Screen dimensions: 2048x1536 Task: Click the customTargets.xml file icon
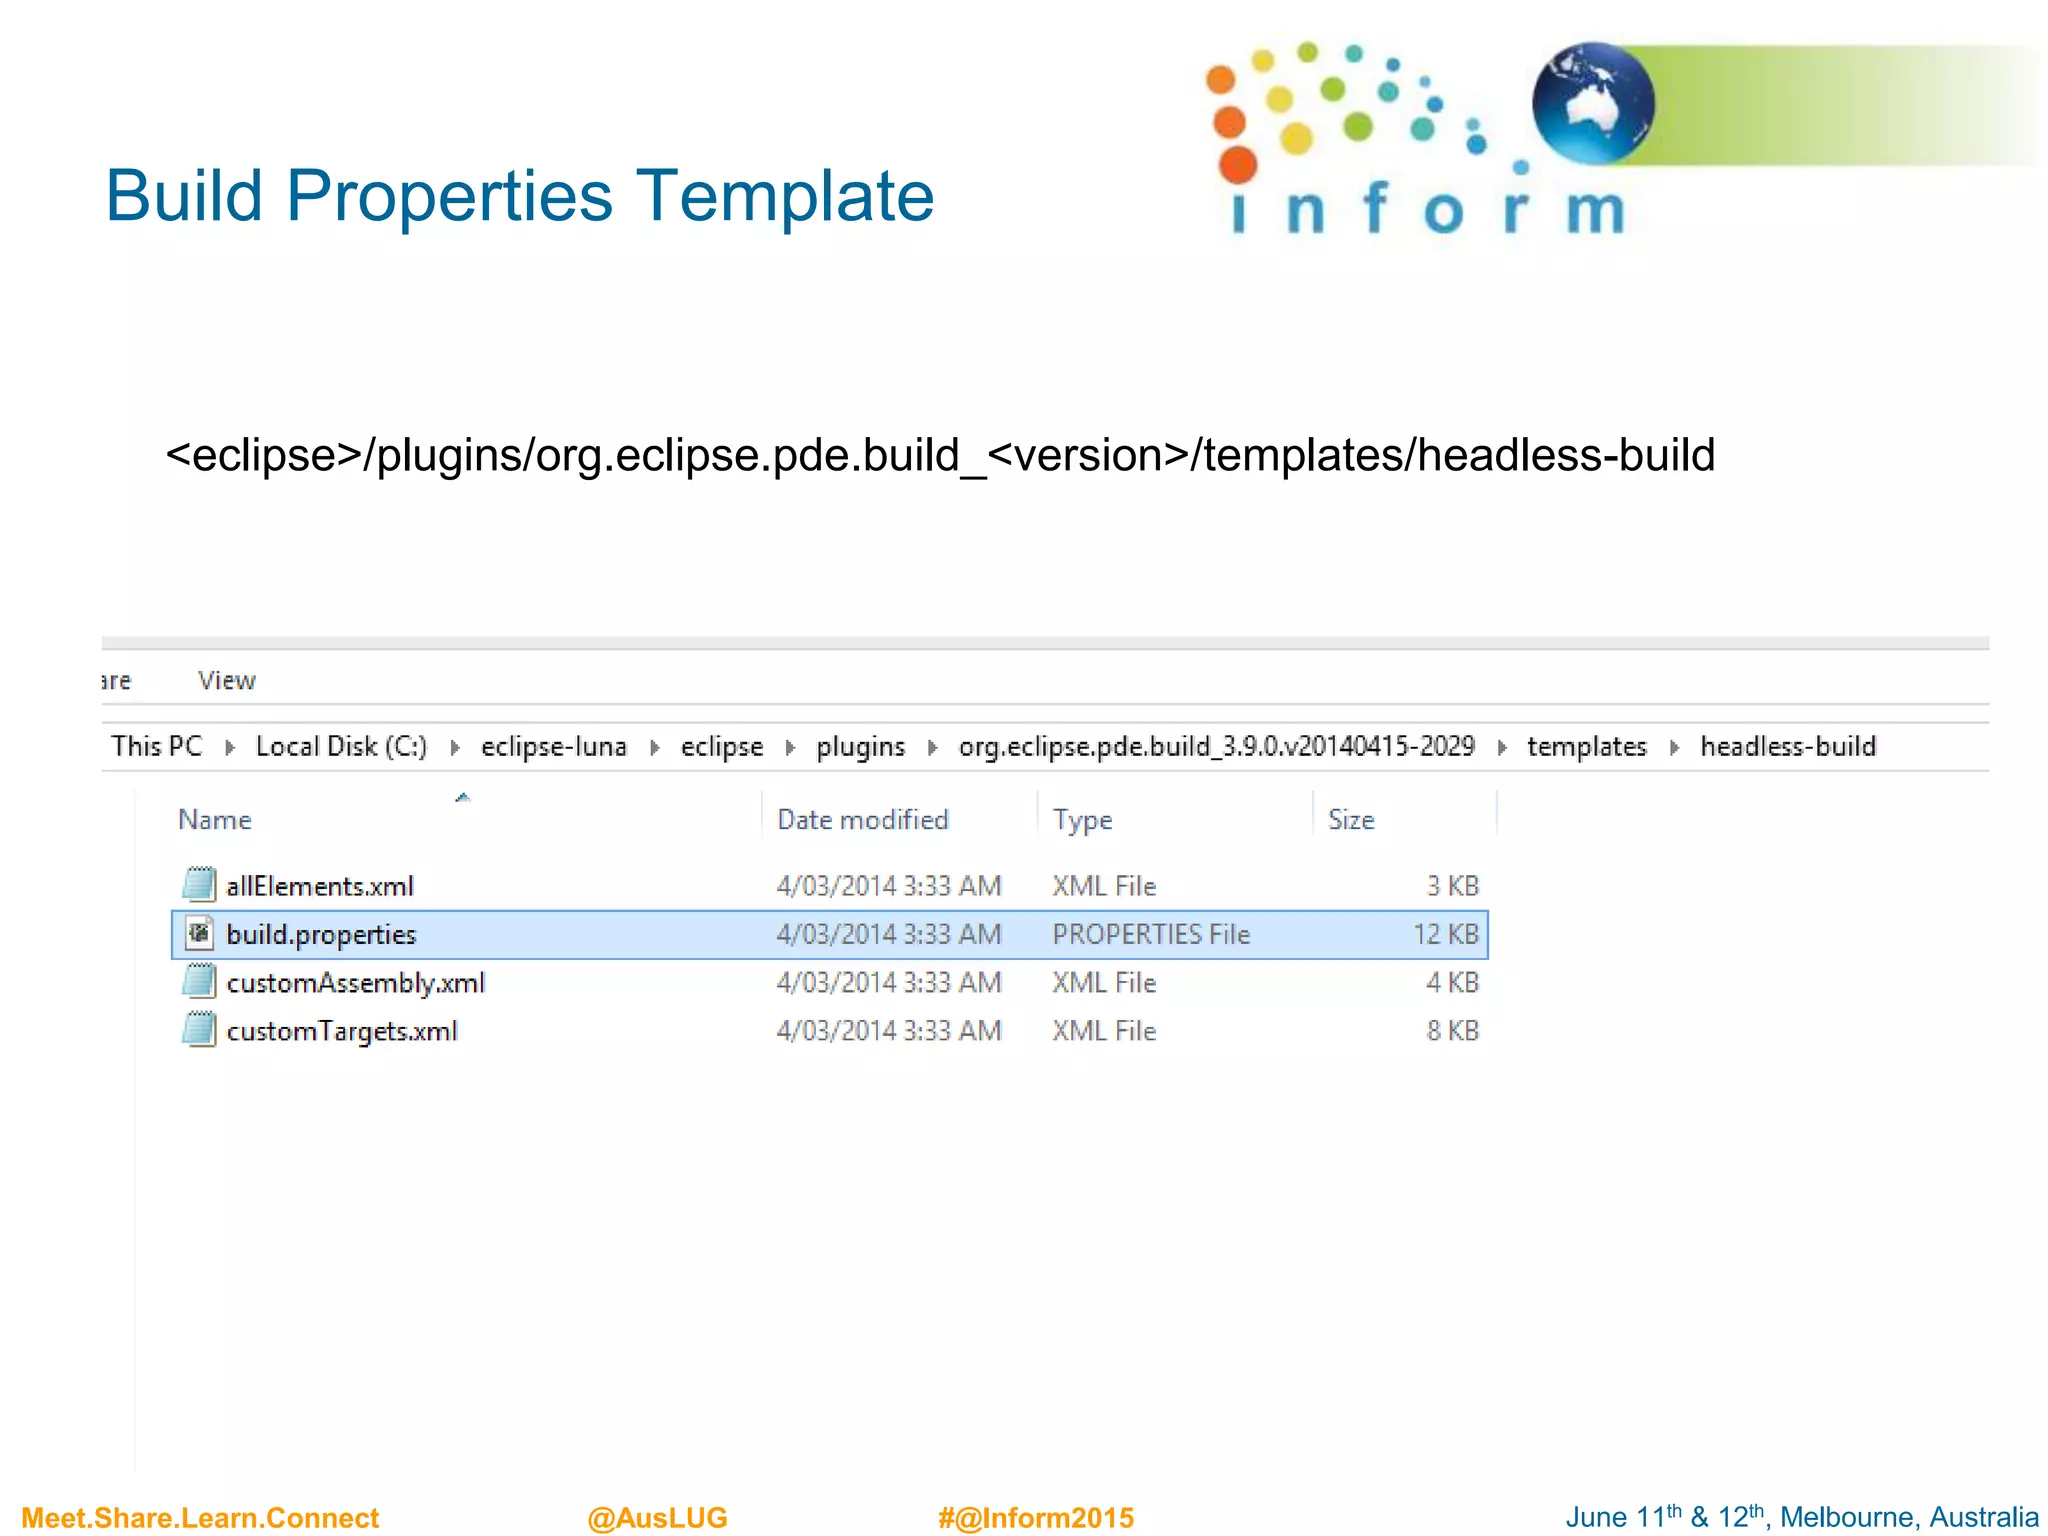(x=199, y=1029)
